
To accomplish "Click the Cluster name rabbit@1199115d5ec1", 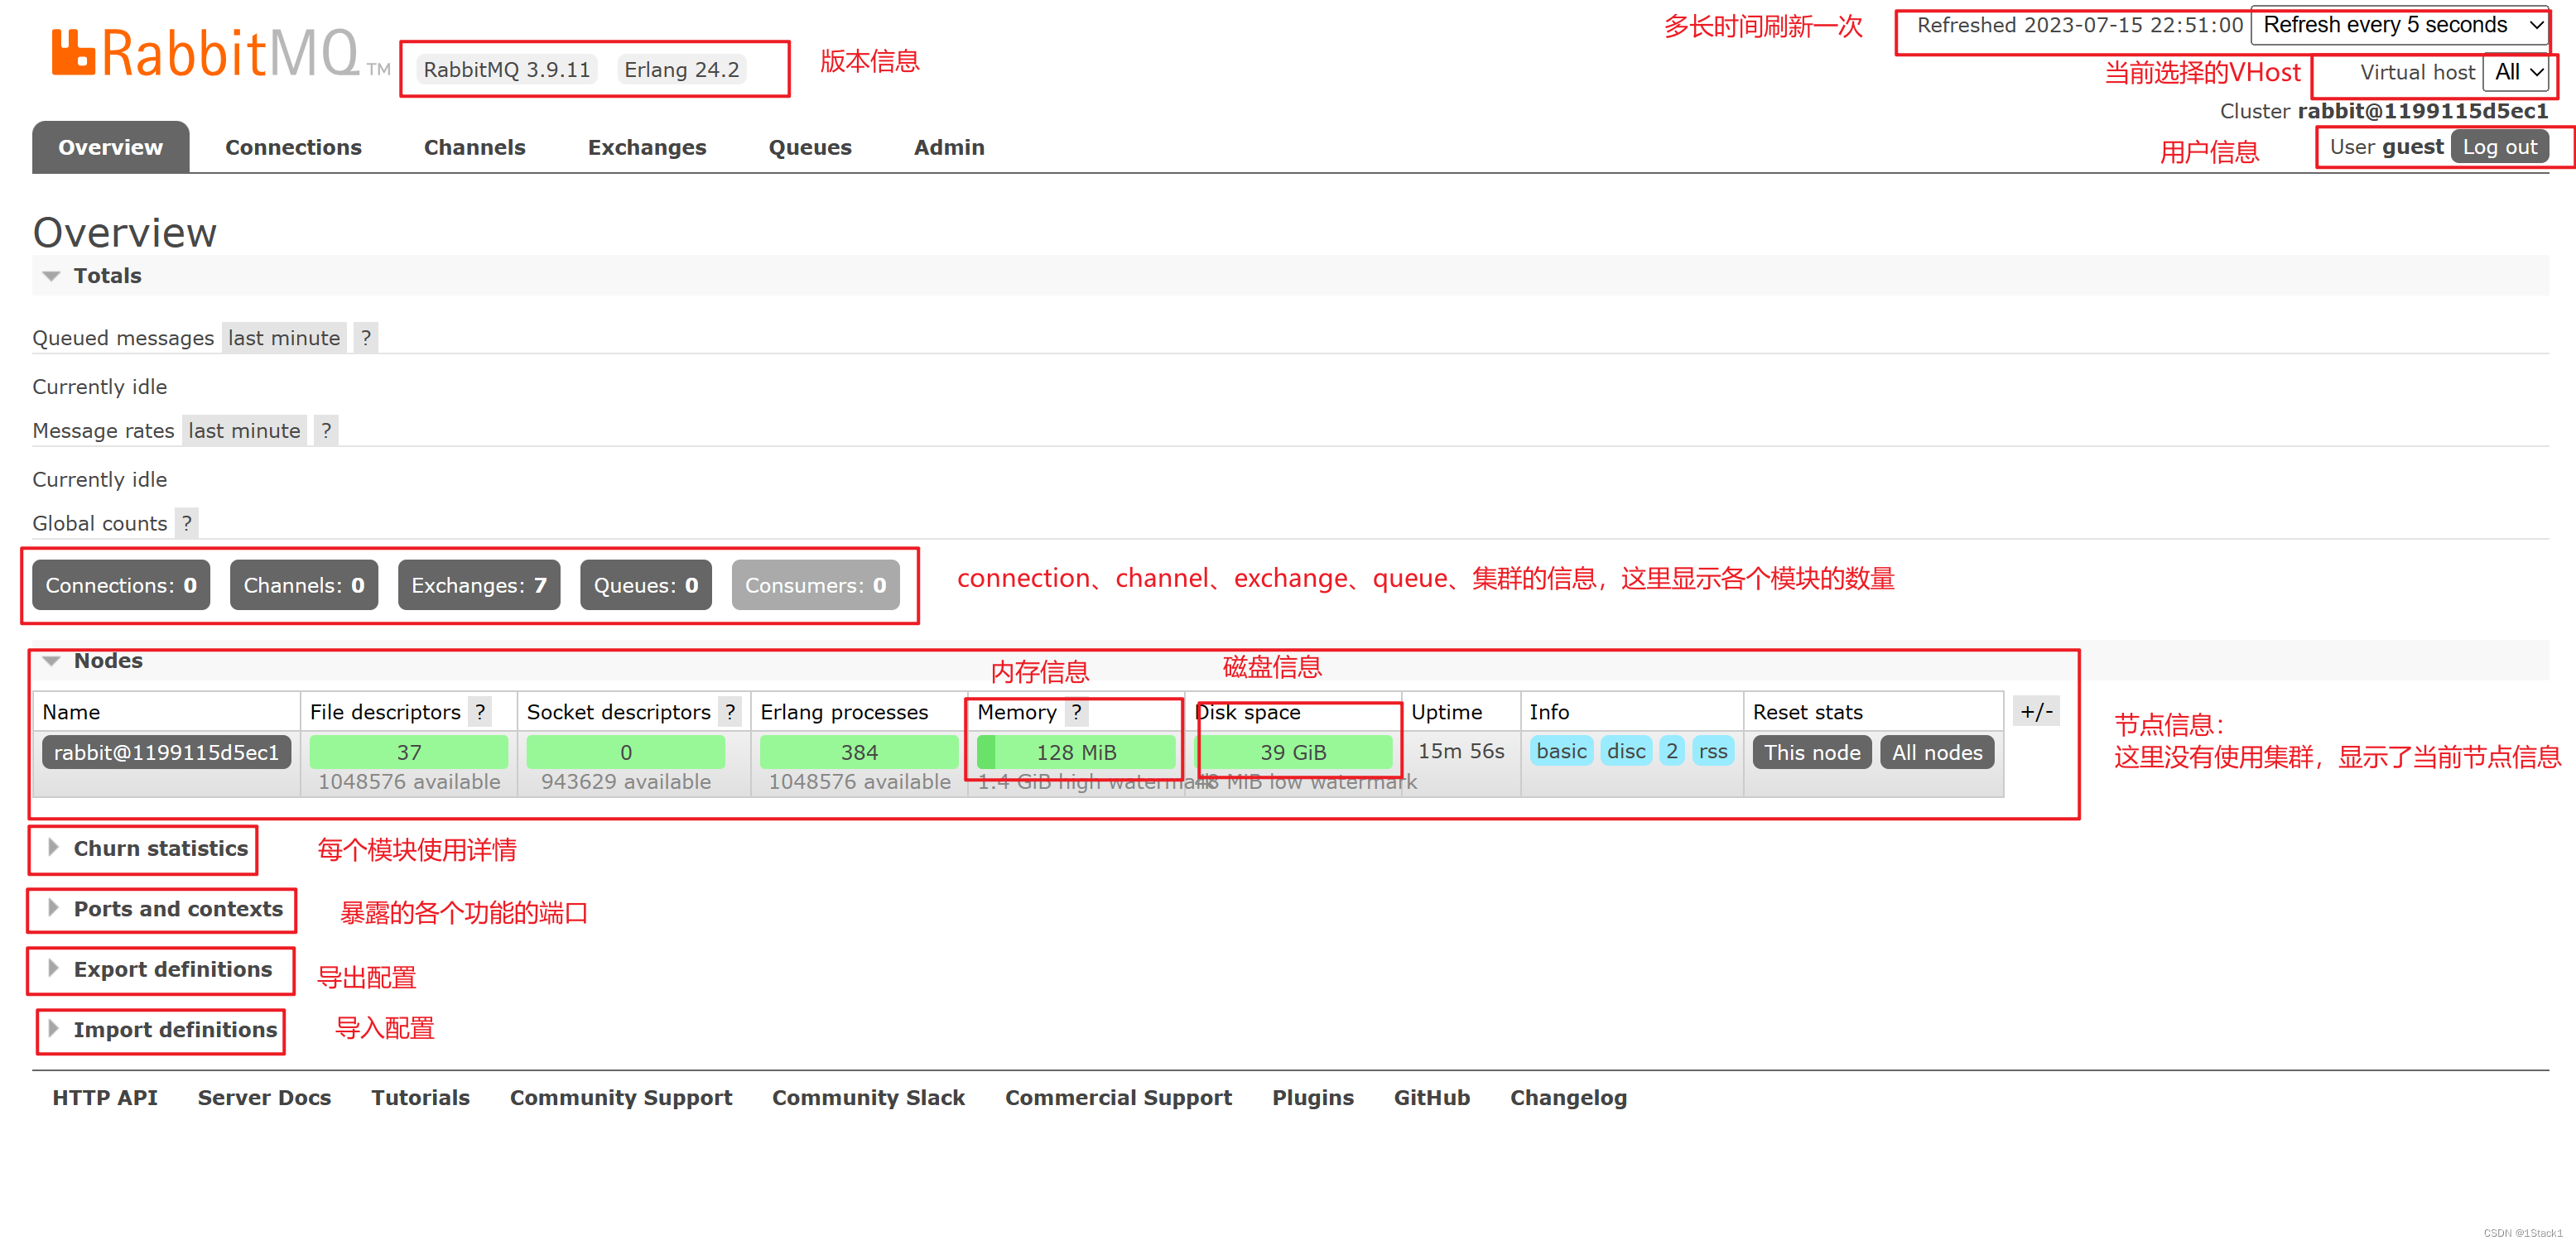I will click(x=2422, y=111).
